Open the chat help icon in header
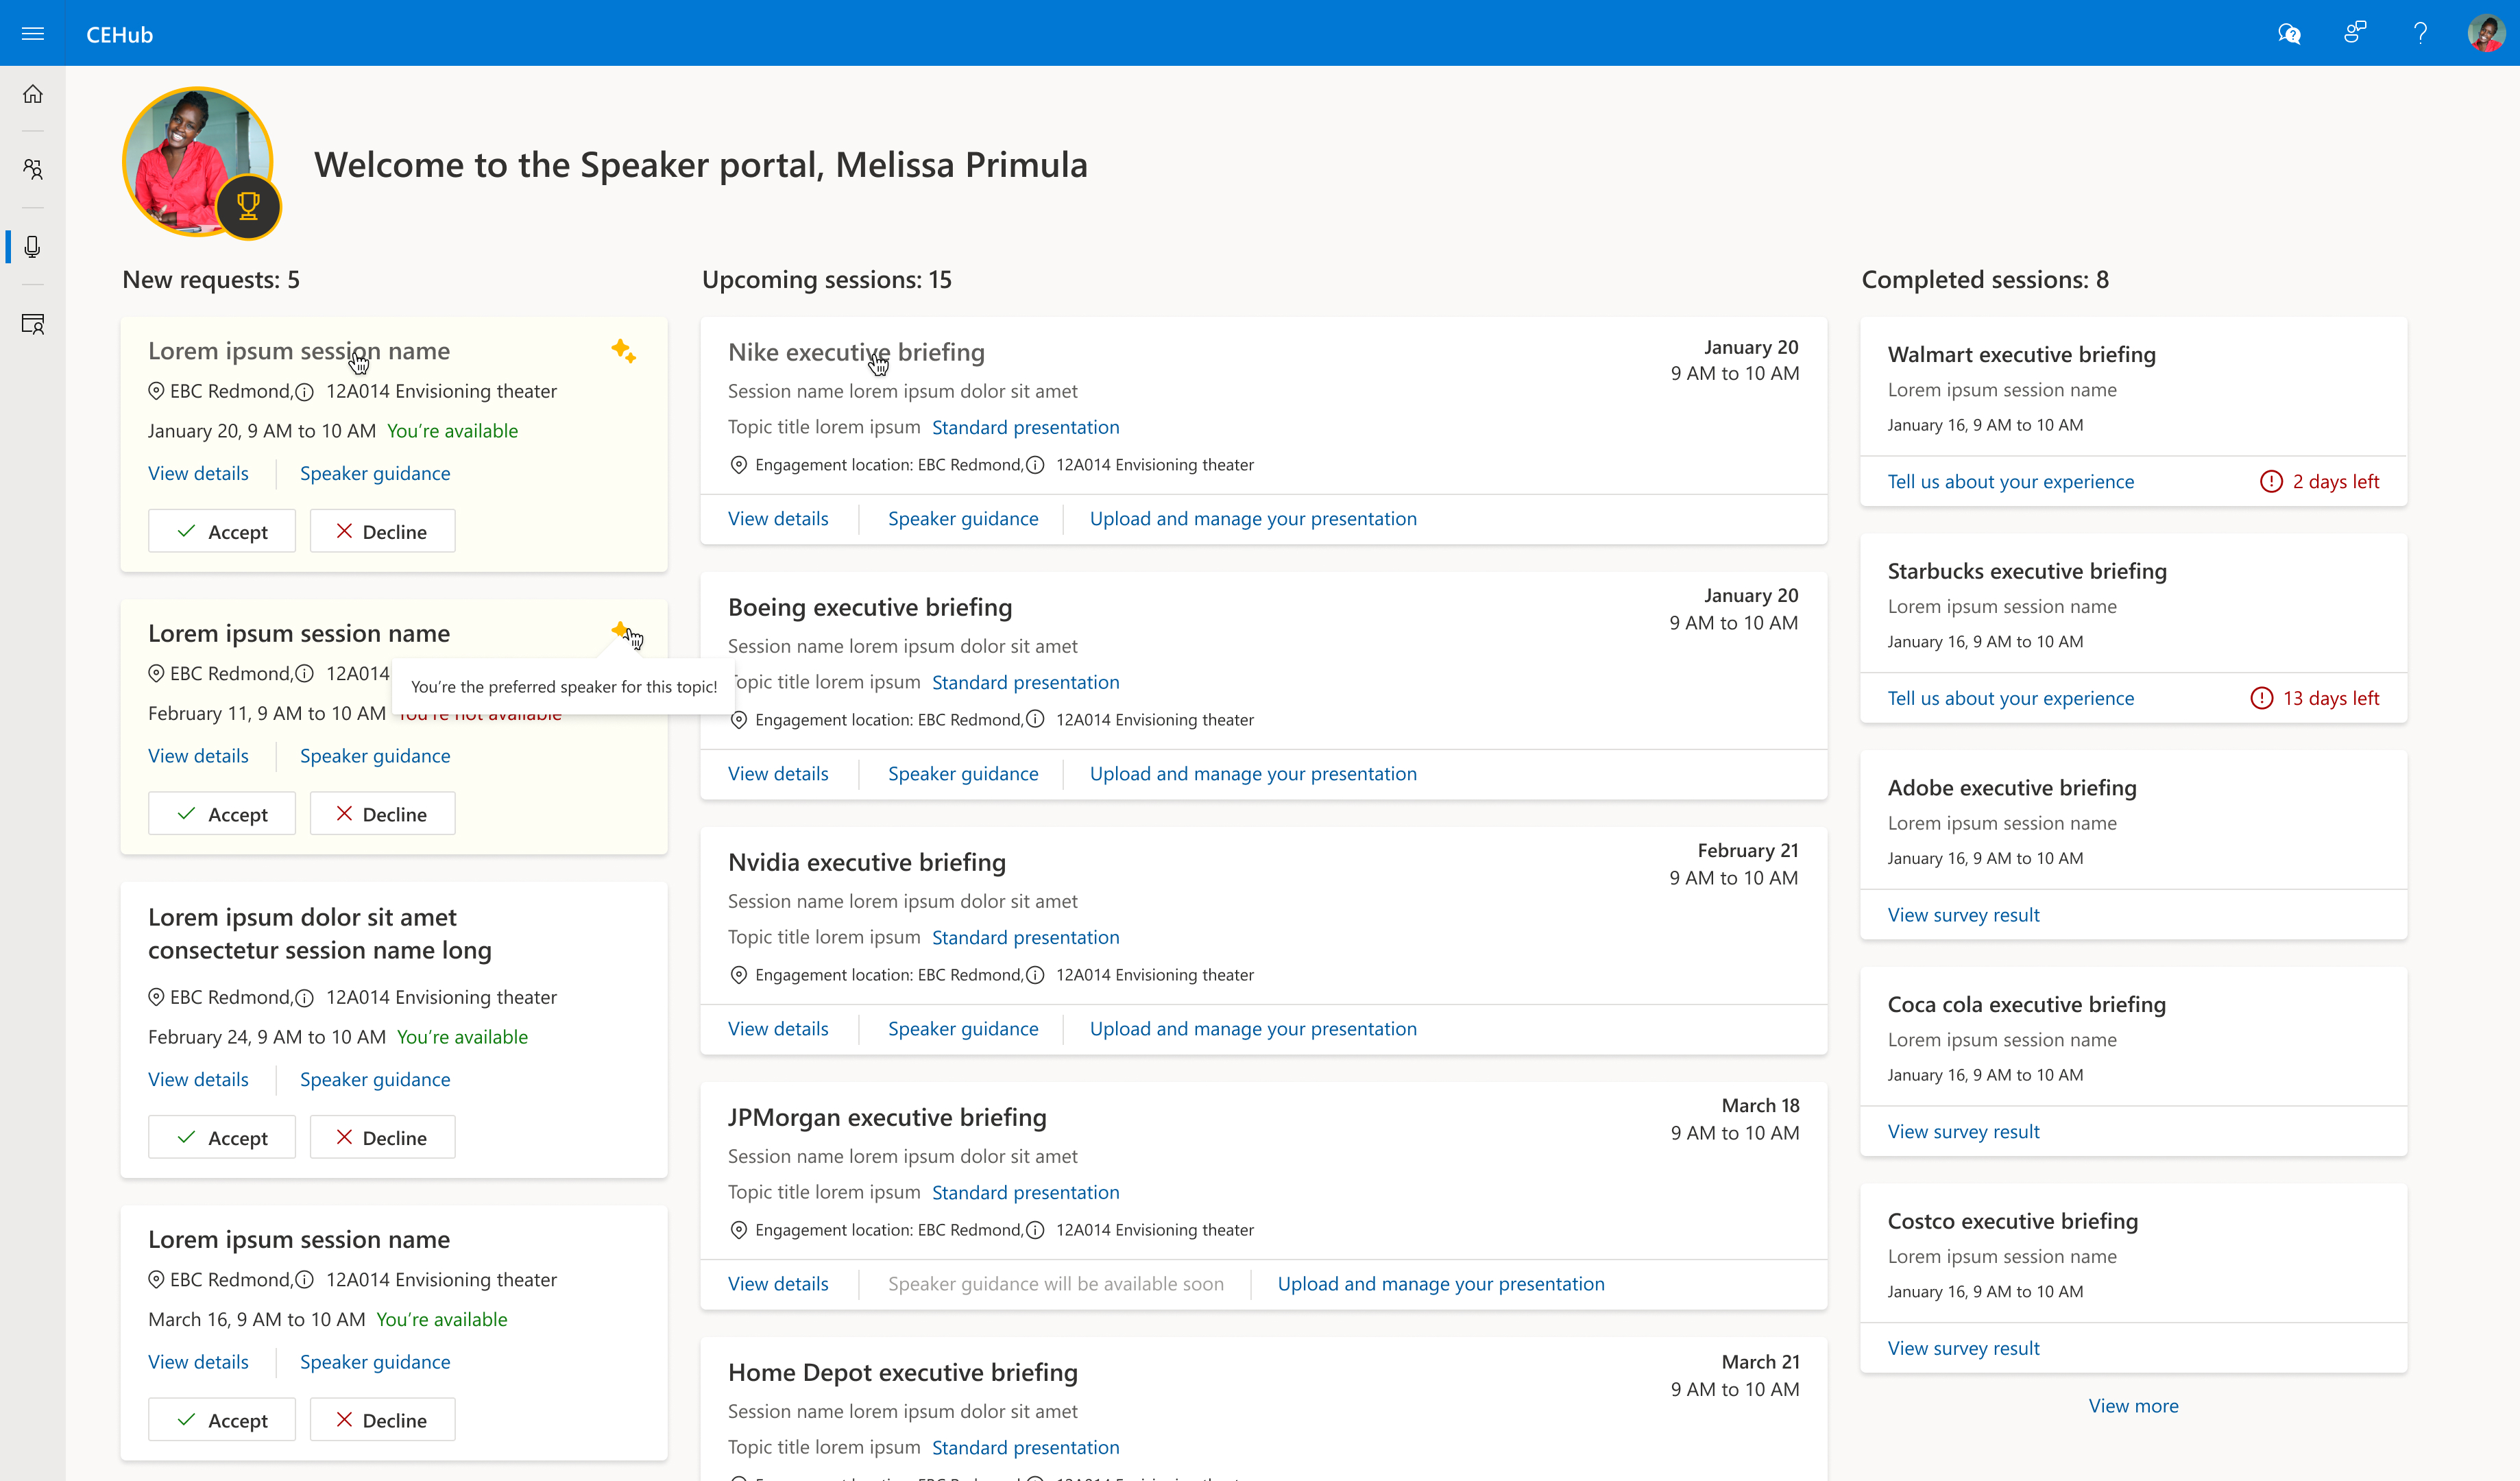This screenshot has height=1481, width=2520. 2289,34
